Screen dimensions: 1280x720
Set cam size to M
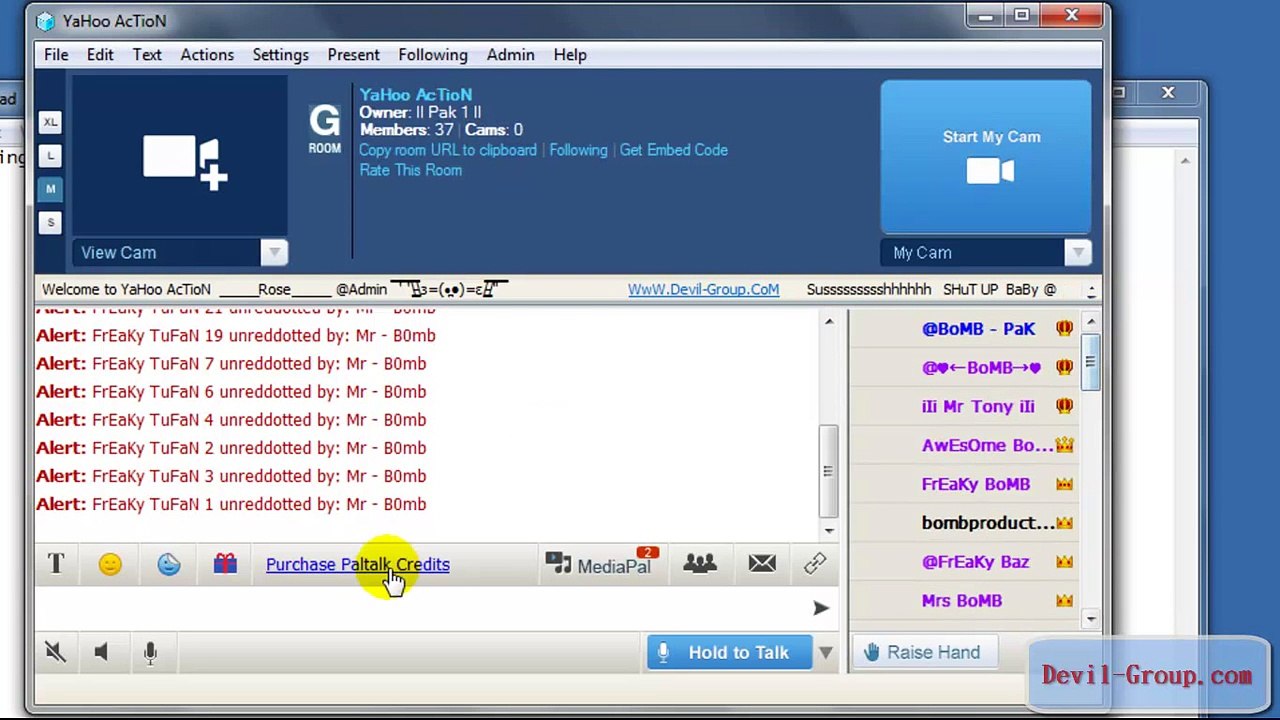pos(50,188)
